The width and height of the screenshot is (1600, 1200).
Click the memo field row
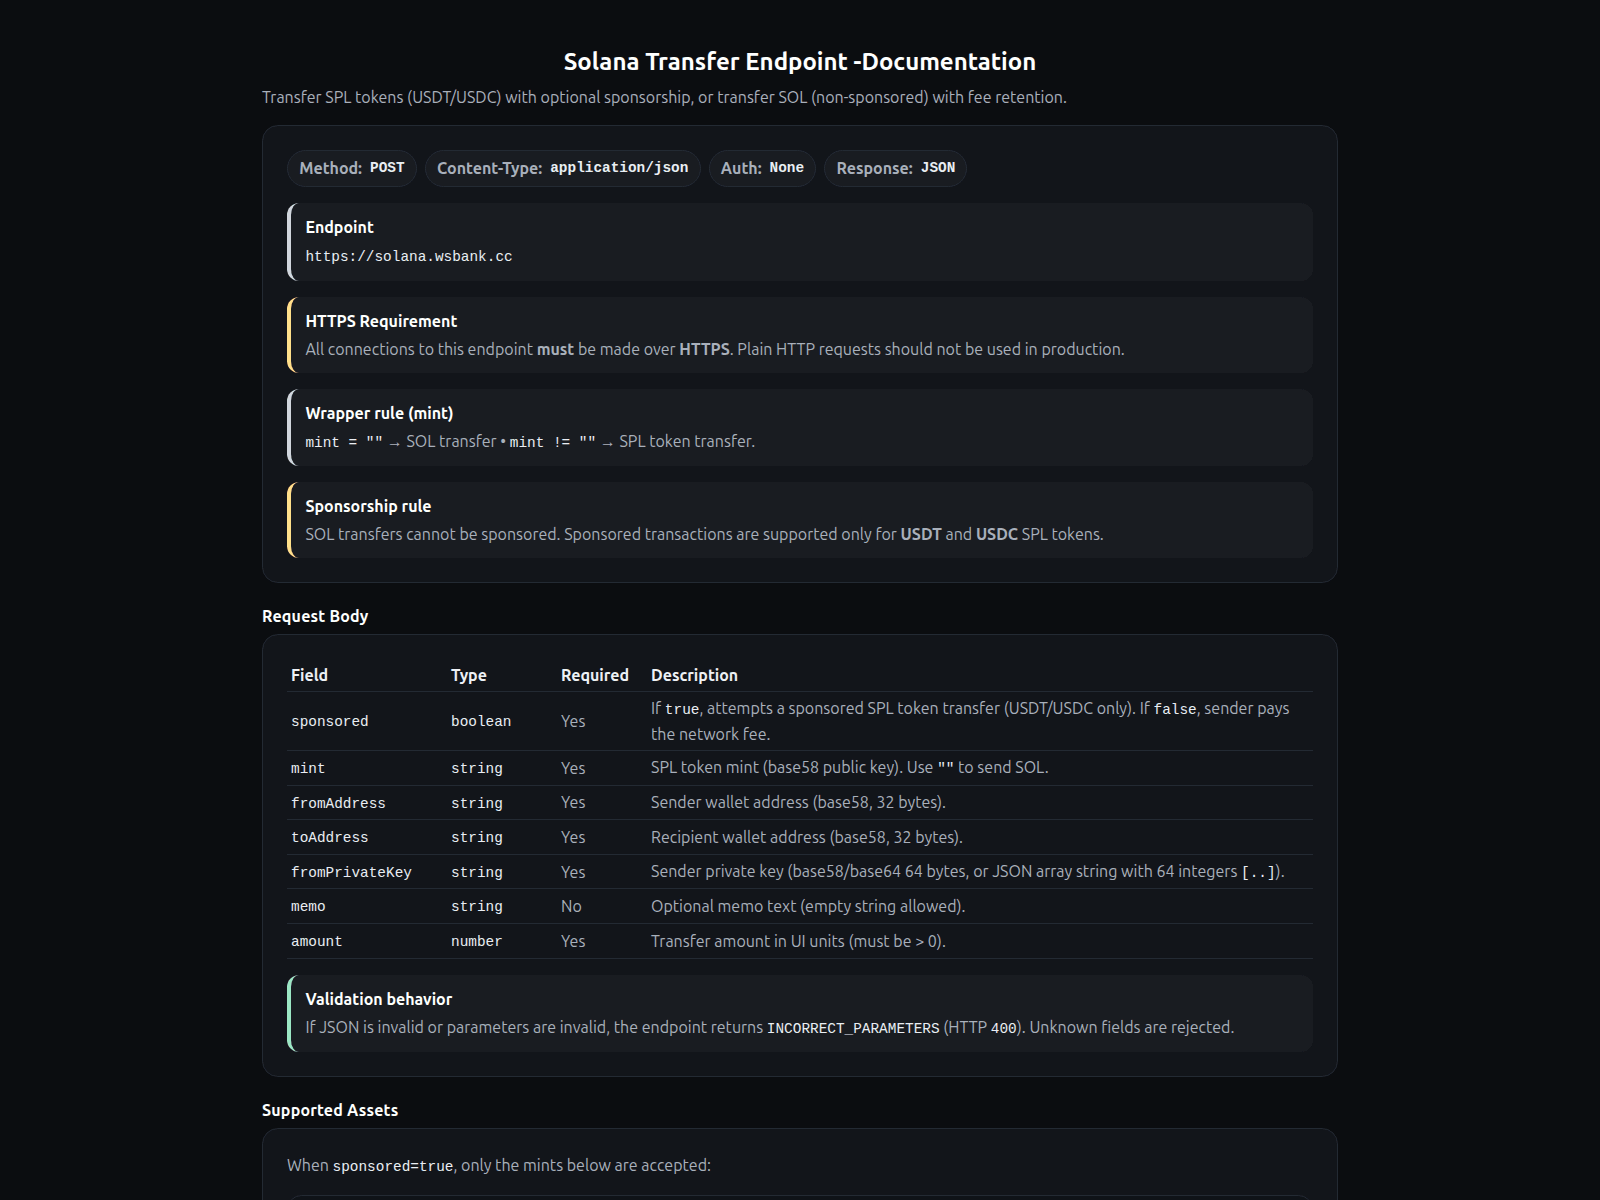(x=308, y=906)
